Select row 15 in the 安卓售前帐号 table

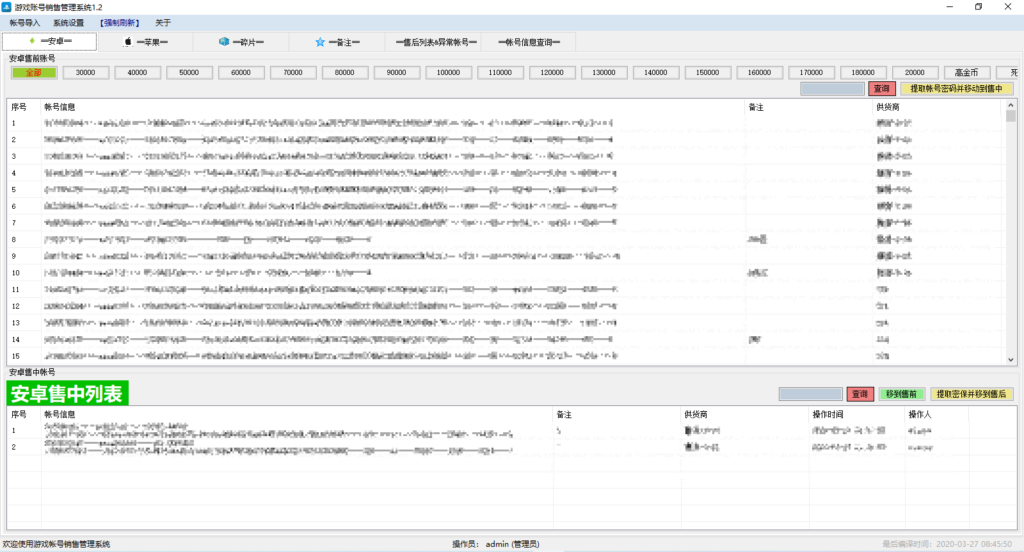point(506,356)
